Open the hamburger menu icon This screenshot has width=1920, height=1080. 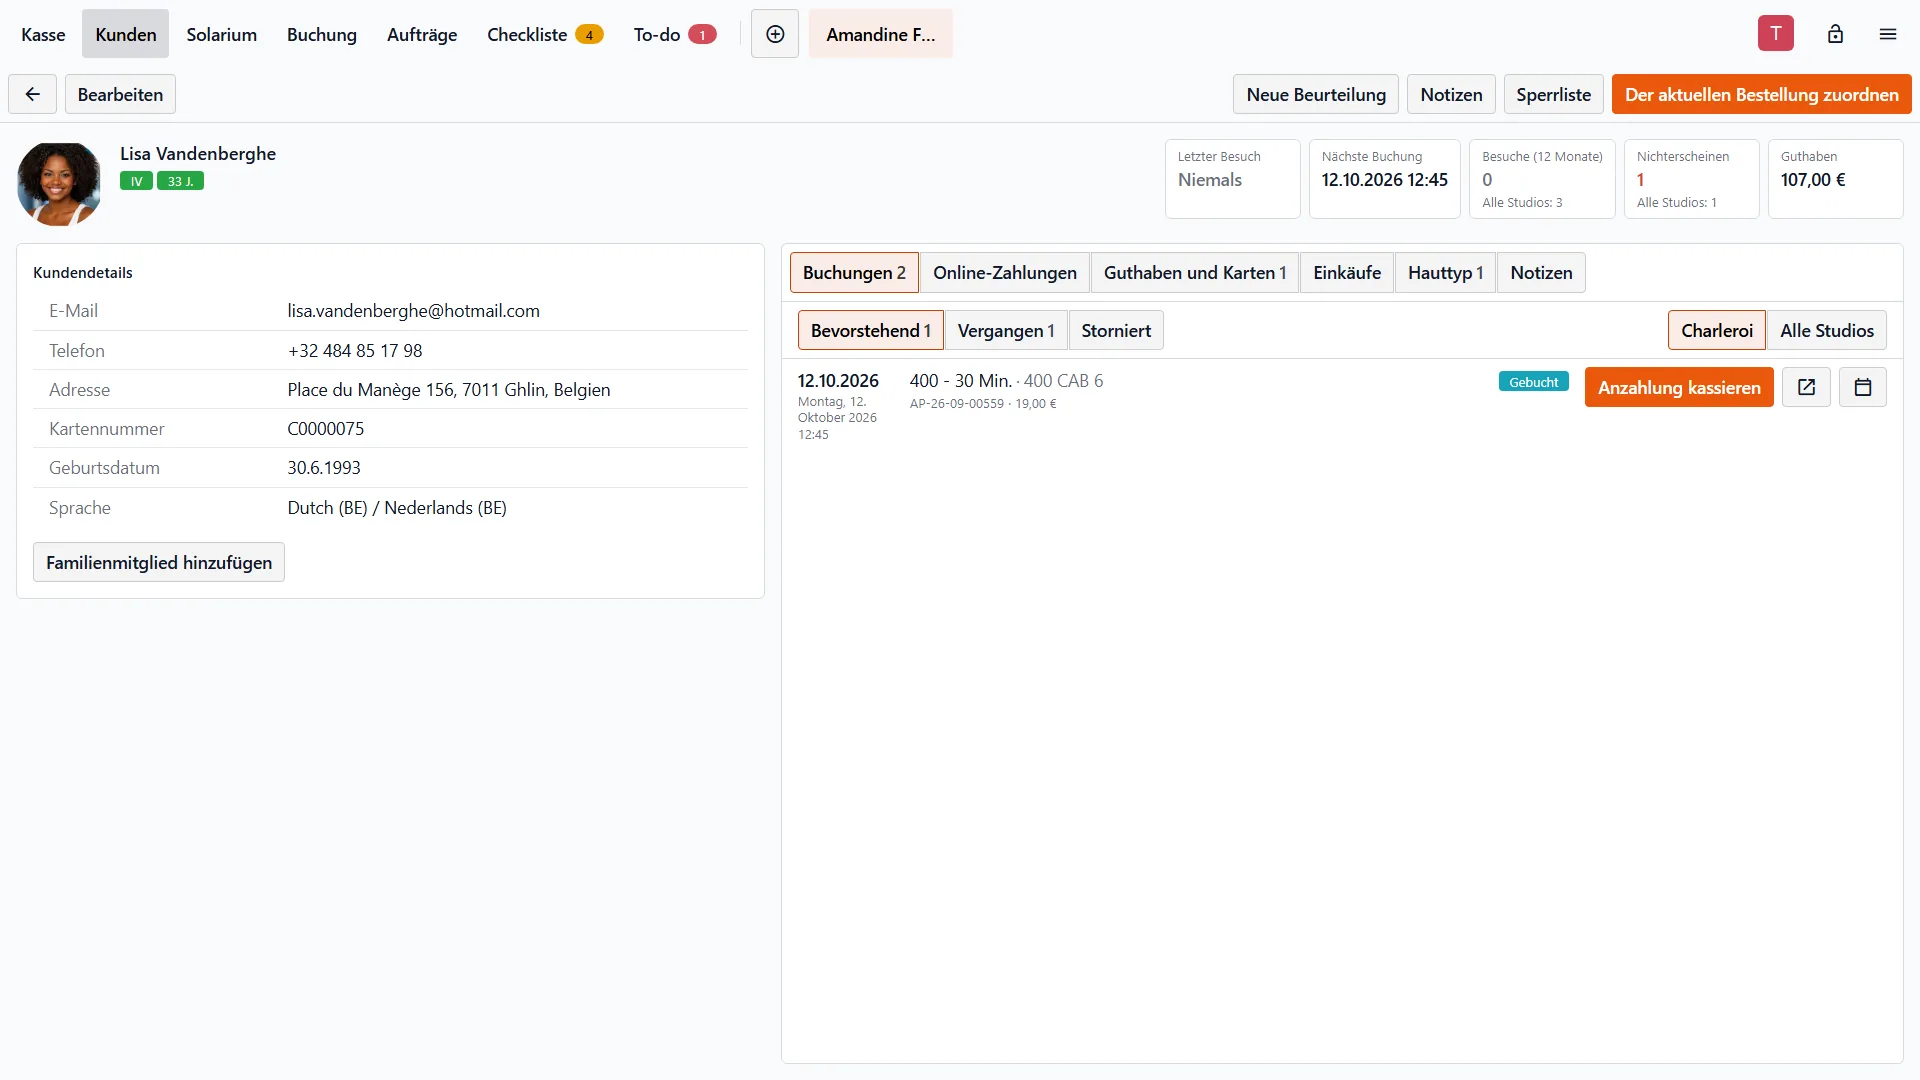pos(1888,34)
